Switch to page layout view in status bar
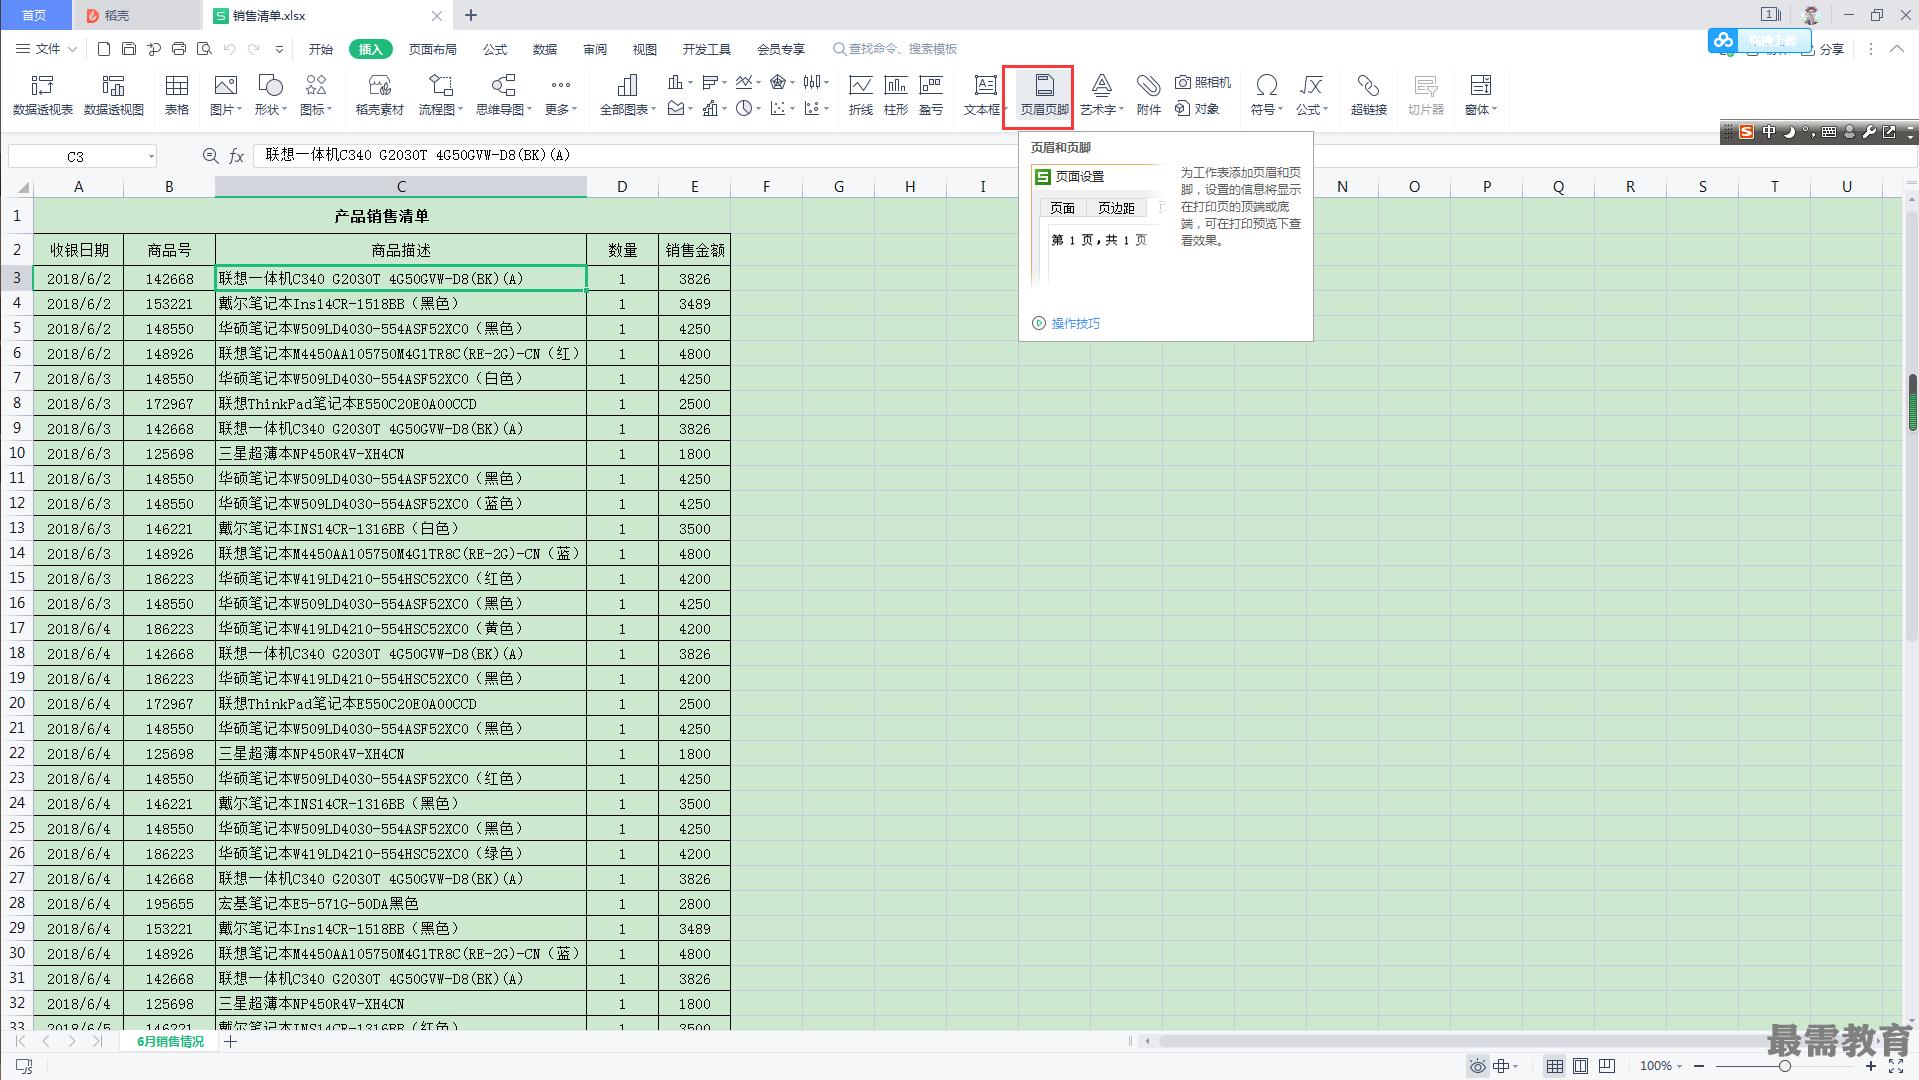 coord(1580,1066)
